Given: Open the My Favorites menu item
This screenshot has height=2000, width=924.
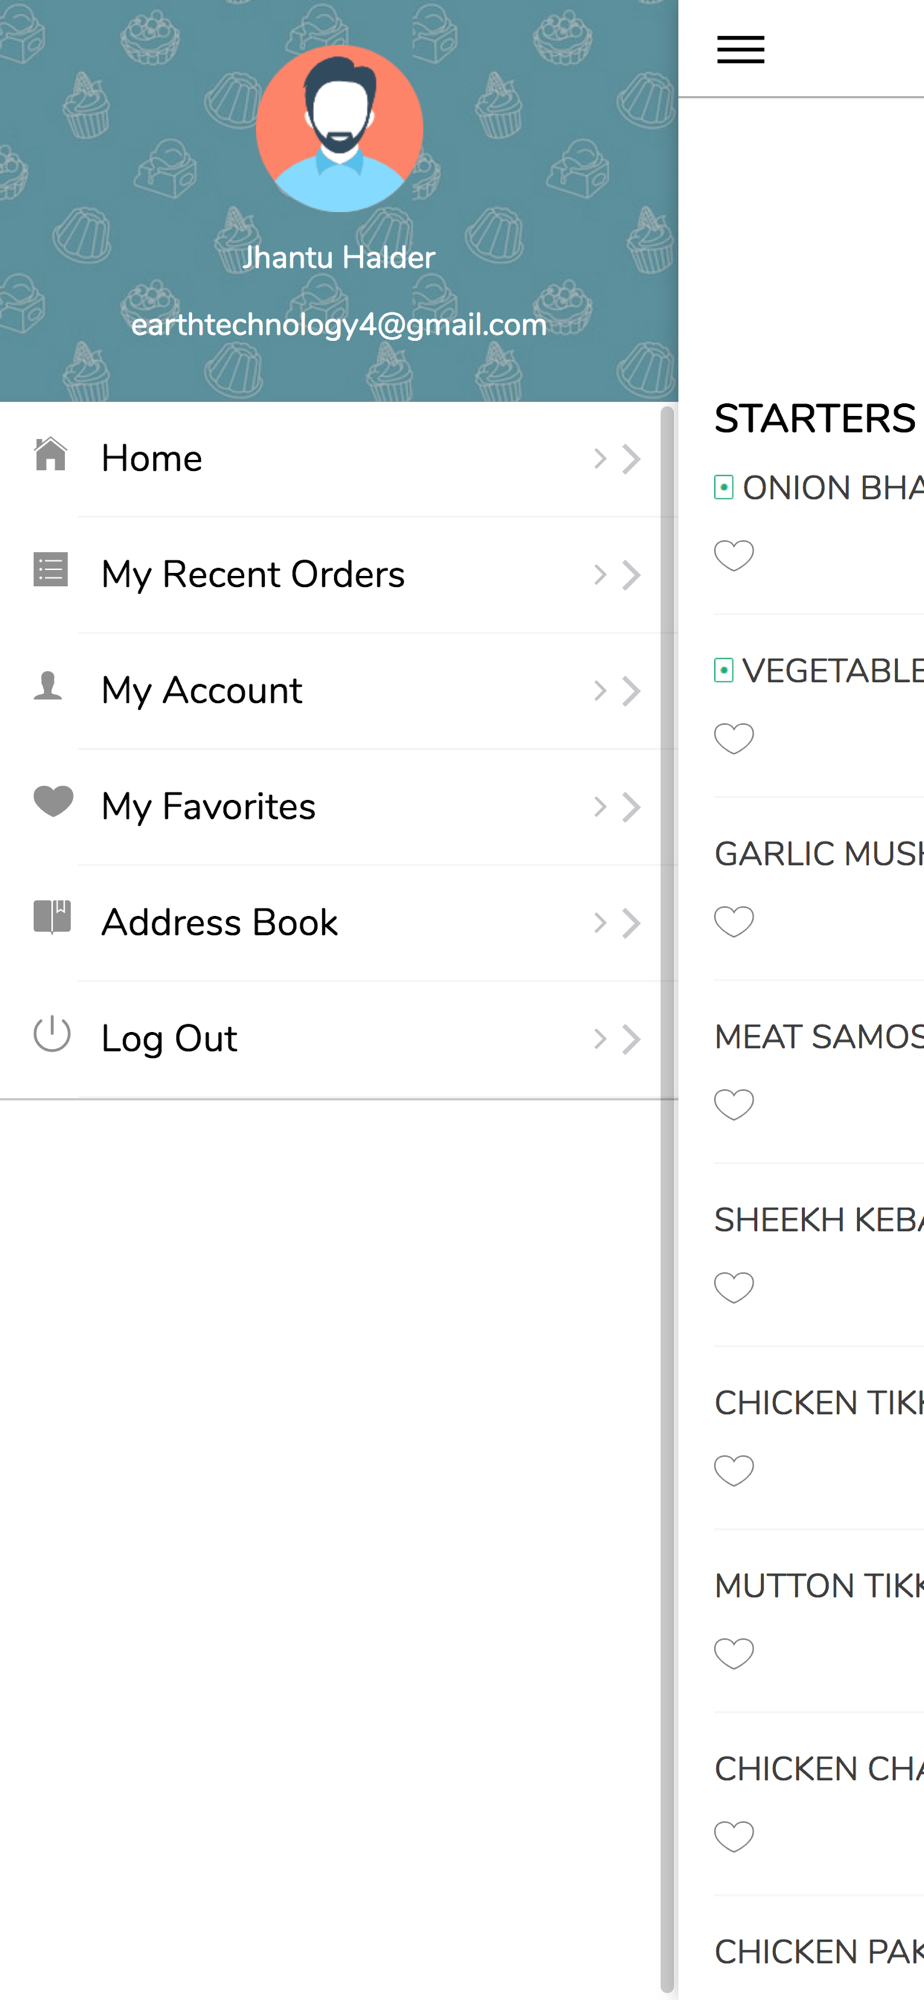Looking at the screenshot, I should coord(208,807).
